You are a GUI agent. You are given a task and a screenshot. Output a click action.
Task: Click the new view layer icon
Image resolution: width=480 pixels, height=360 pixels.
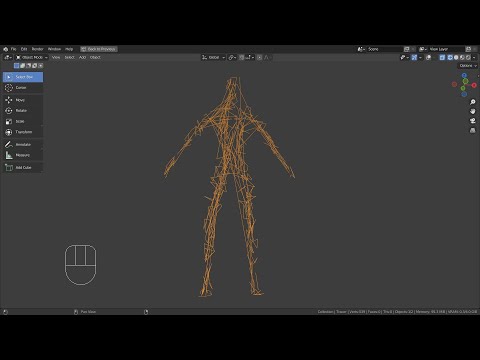[468, 49]
